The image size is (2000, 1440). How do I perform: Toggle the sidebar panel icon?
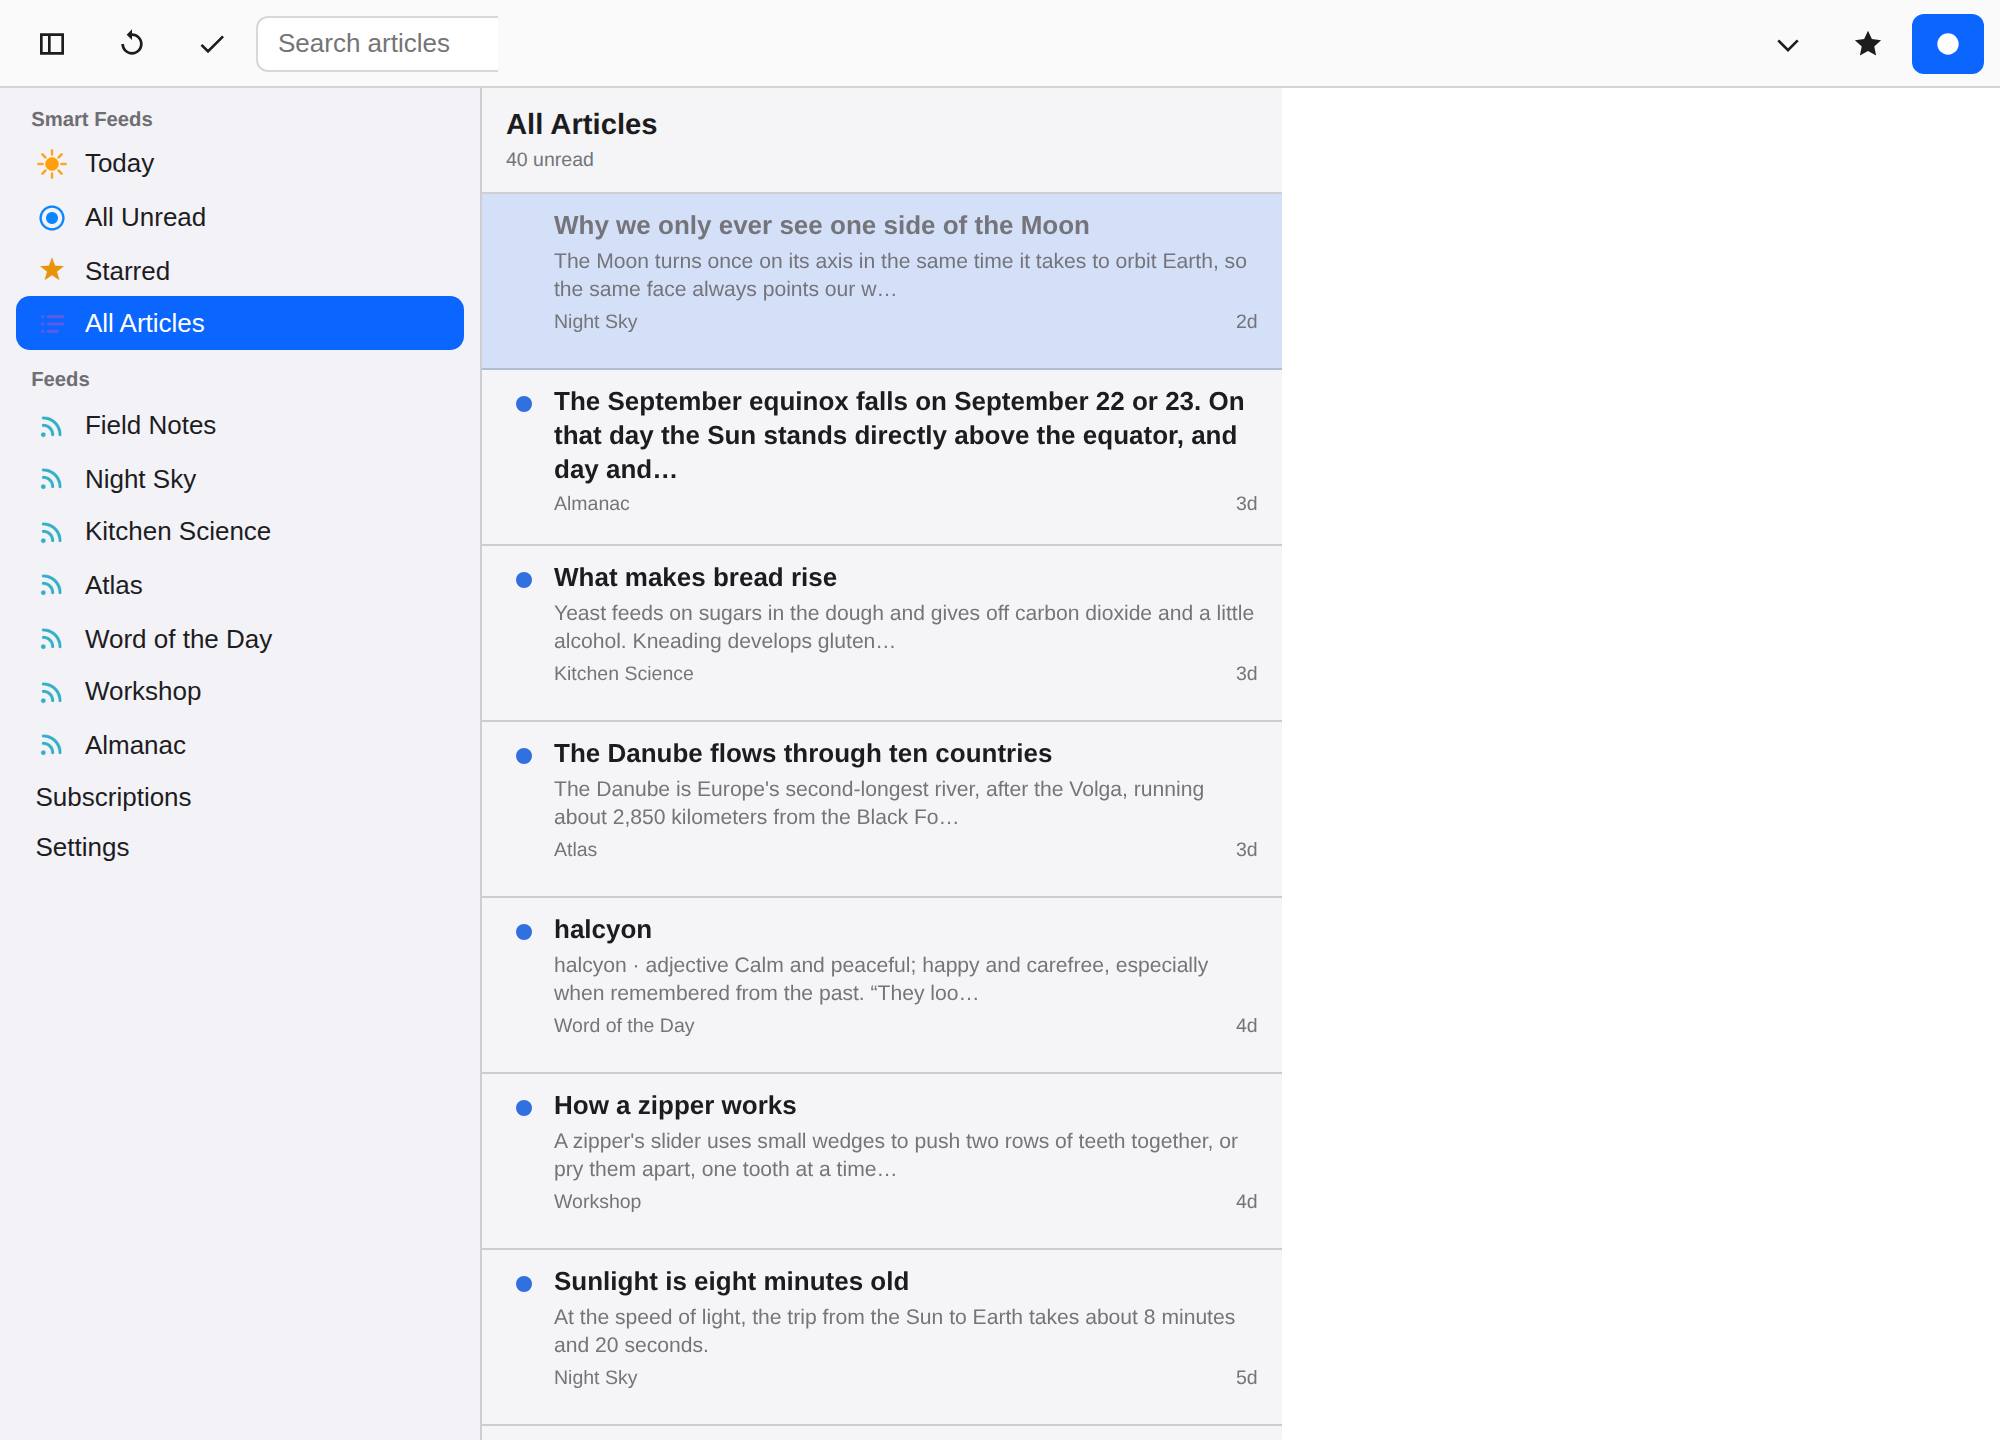click(x=52, y=44)
